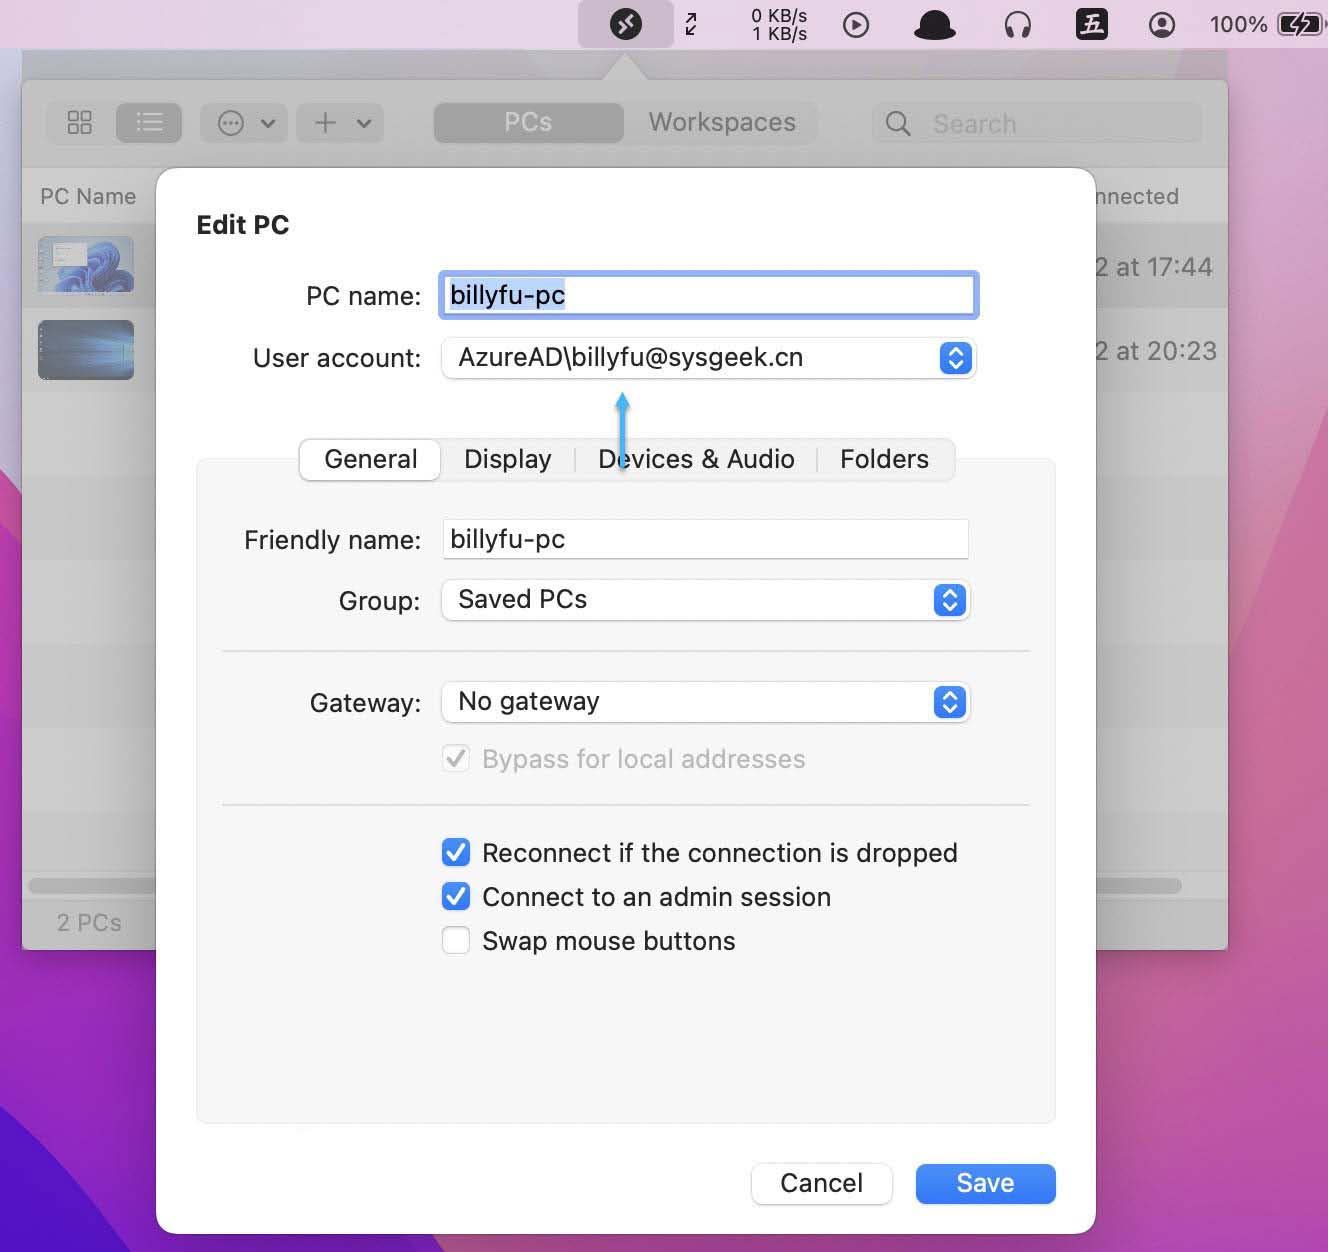Open the Folders tab
The height and width of the screenshot is (1252, 1328).
[x=884, y=459]
